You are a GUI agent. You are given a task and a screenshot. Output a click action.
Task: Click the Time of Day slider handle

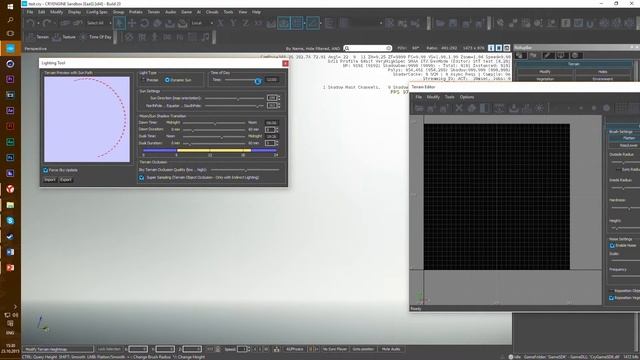(x=258, y=81)
